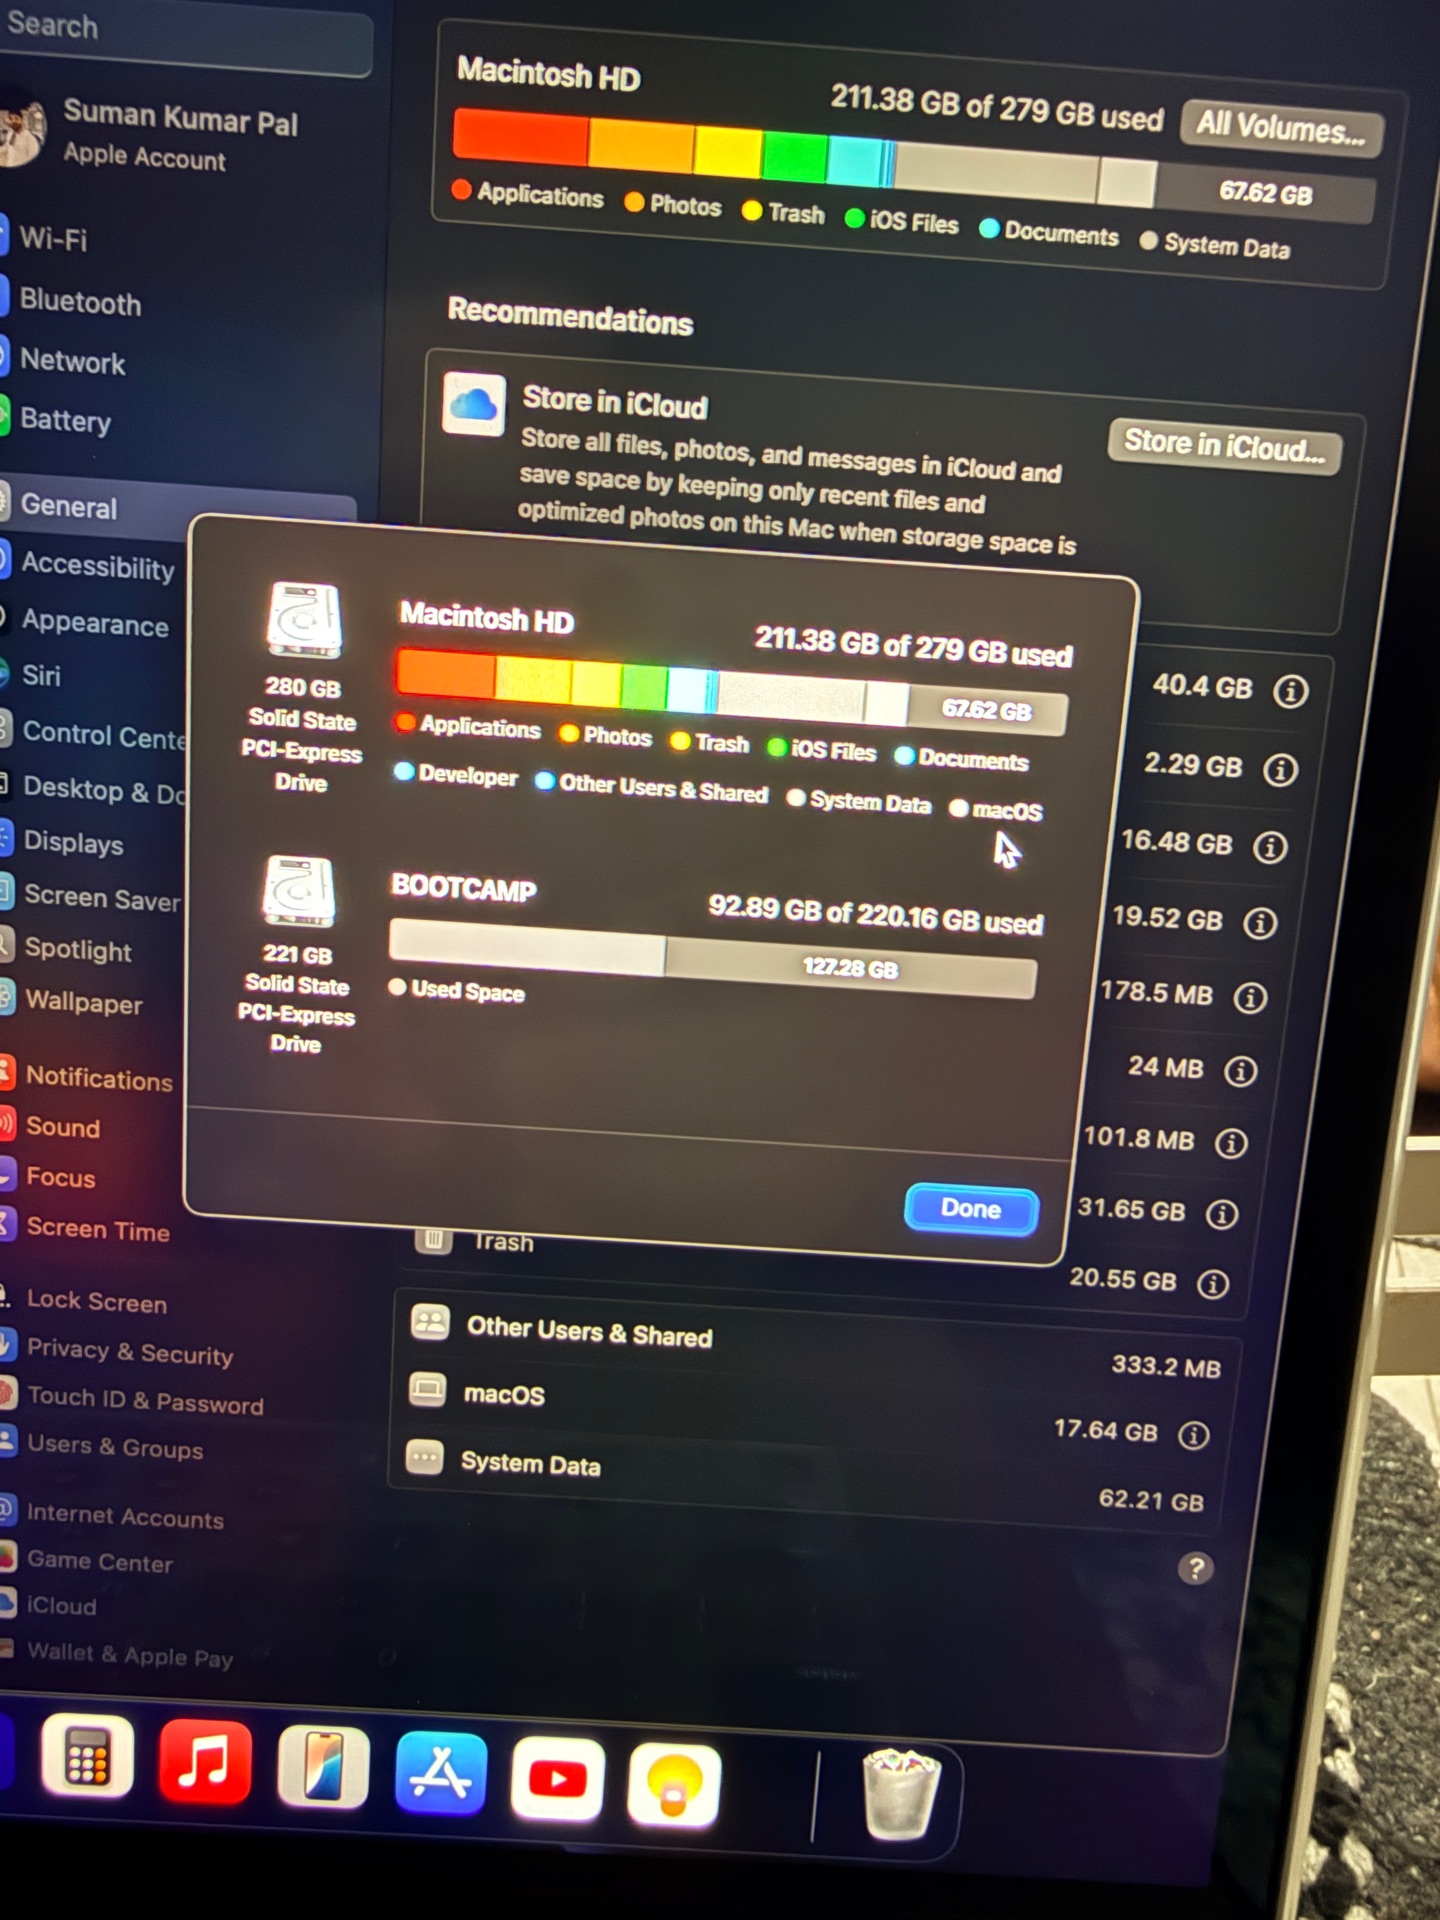The width and height of the screenshot is (1440, 1920).
Task: Click the 127.28 GB free space label
Action: click(851, 968)
